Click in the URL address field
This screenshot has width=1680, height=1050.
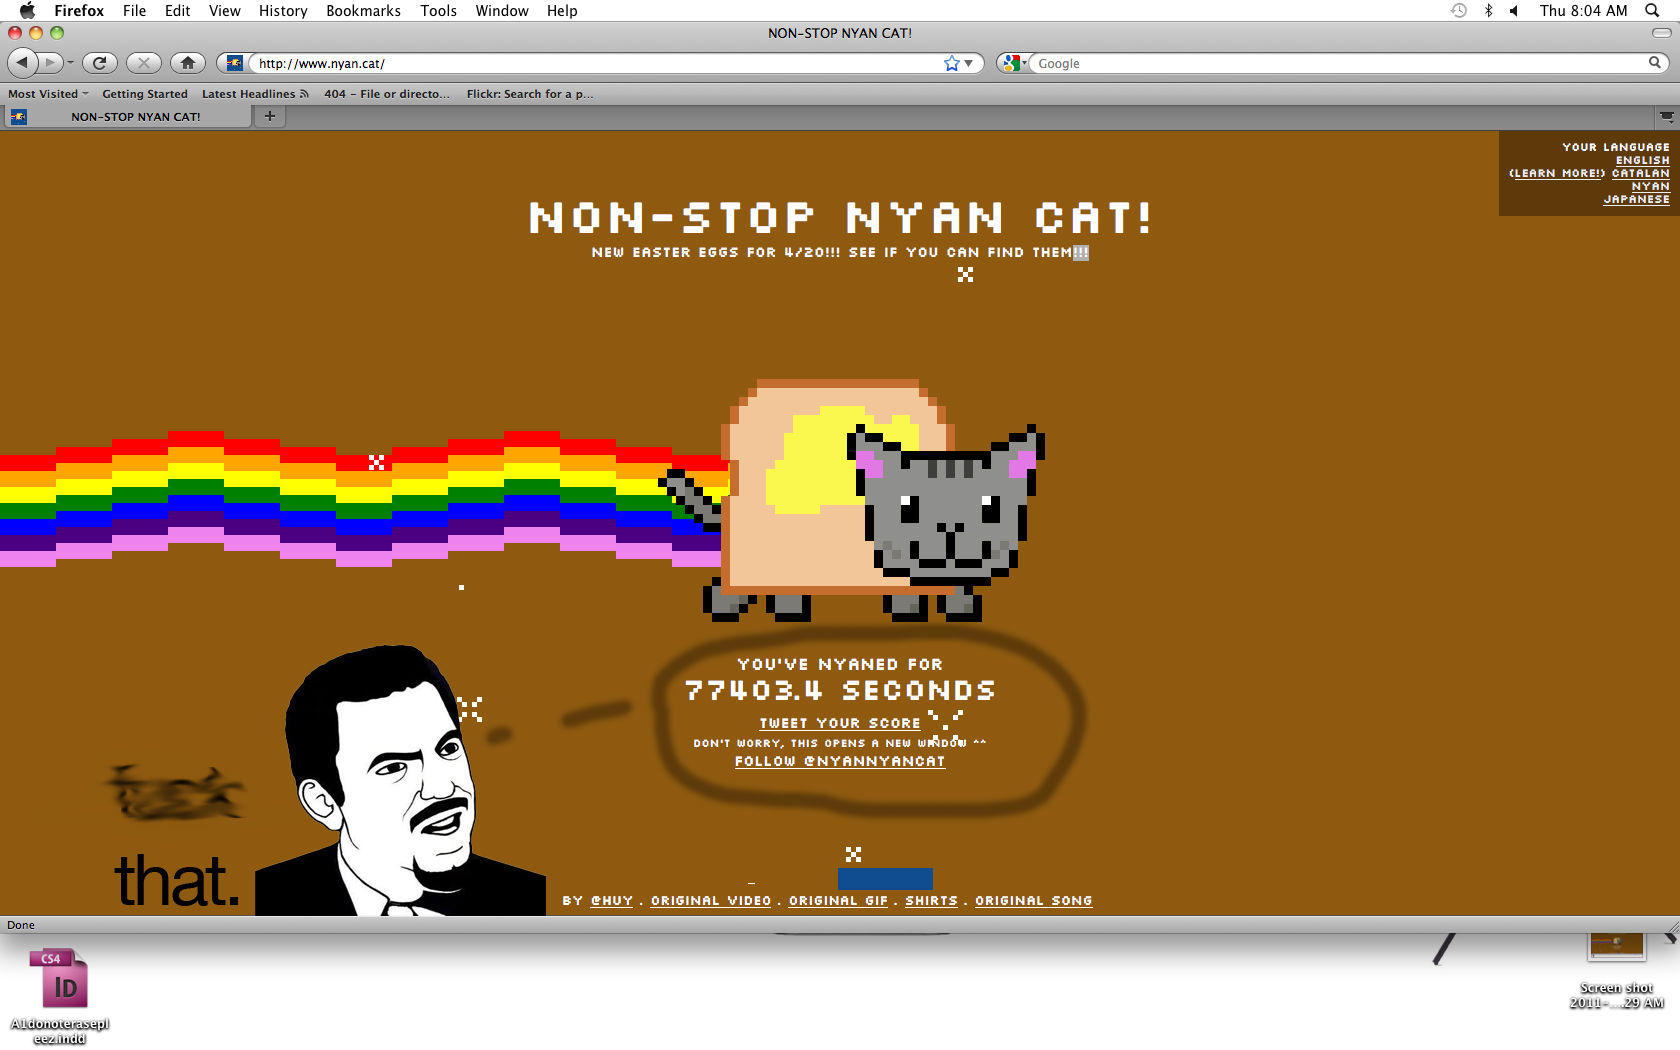click(596, 63)
